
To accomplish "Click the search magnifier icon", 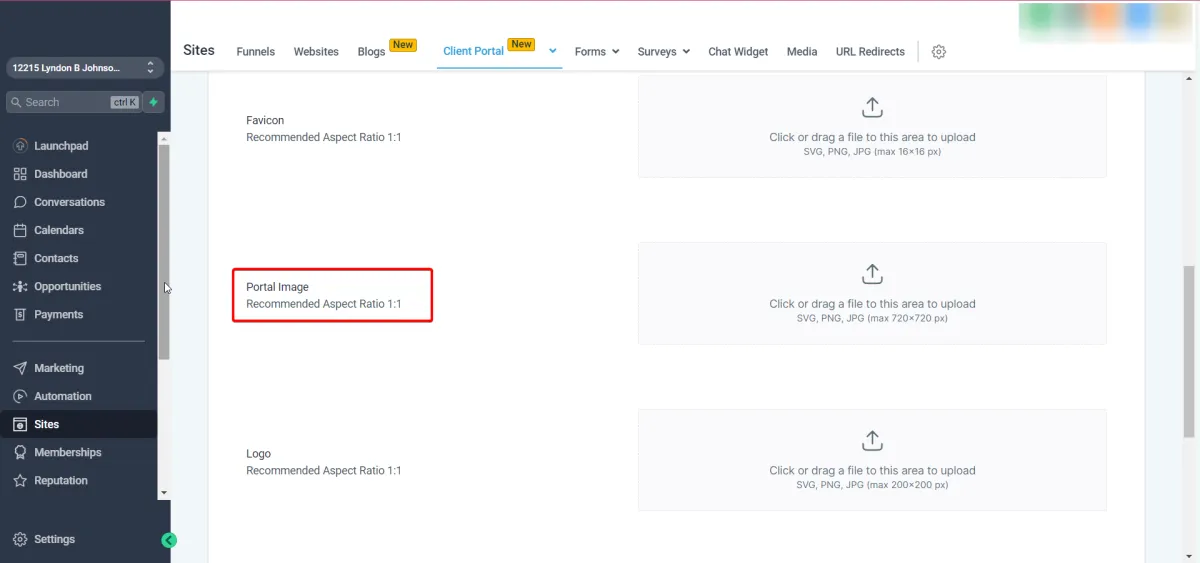I will (17, 102).
